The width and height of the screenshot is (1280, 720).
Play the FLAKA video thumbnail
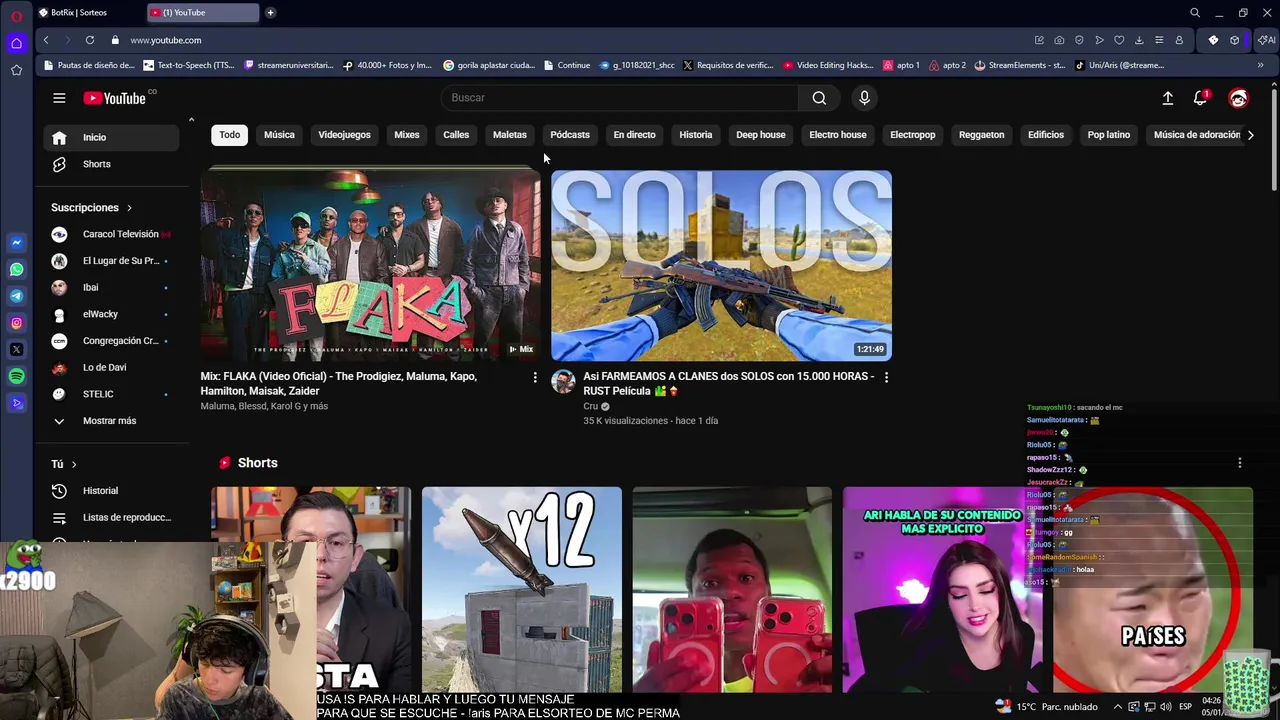point(371,265)
